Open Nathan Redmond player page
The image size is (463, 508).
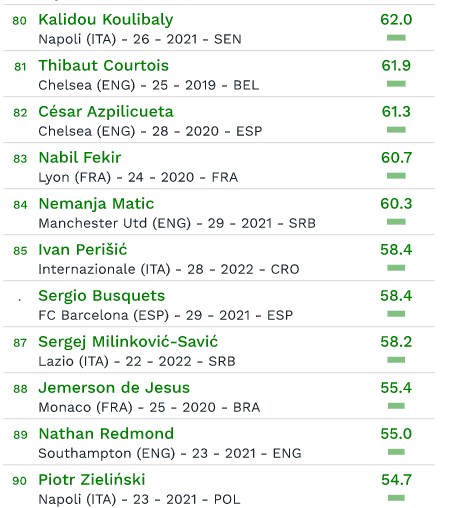[x=106, y=434]
